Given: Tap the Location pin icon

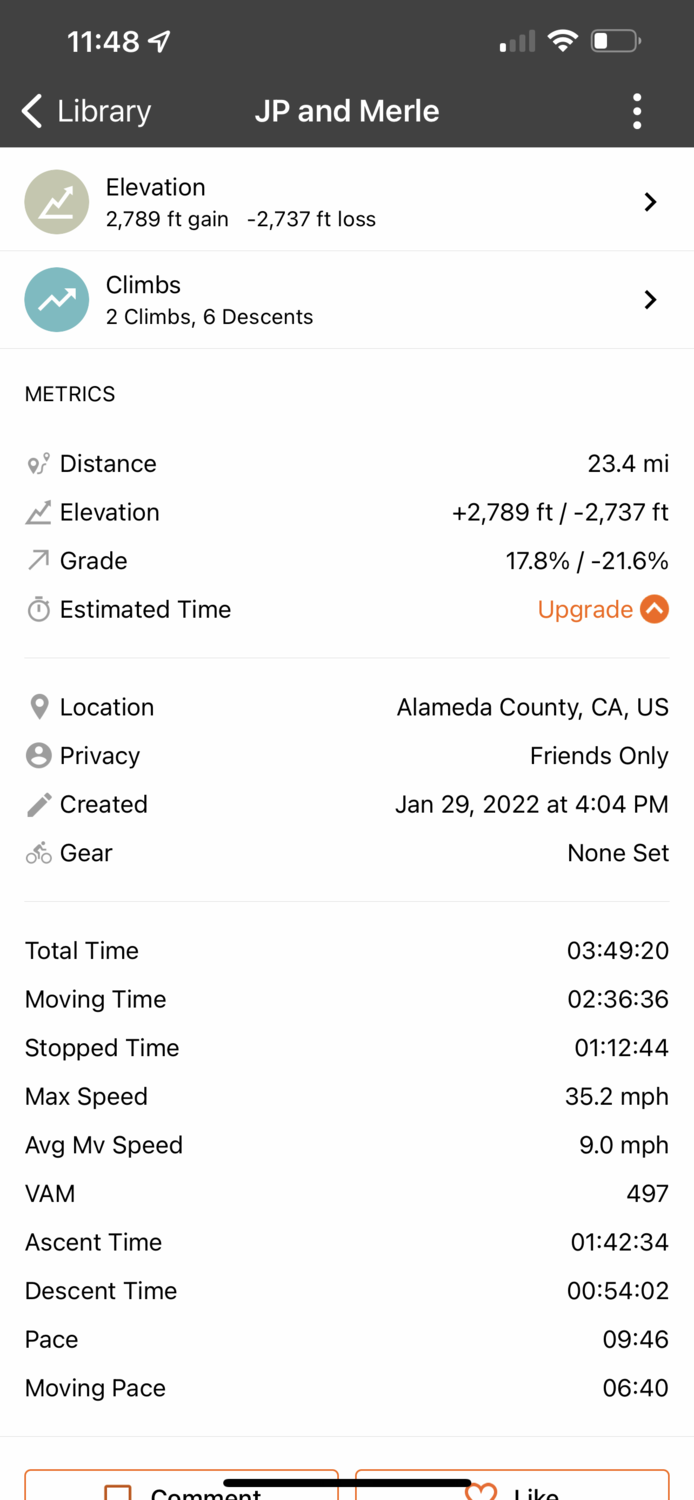Looking at the screenshot, I should pyautogui.click(x=39, y=707).
